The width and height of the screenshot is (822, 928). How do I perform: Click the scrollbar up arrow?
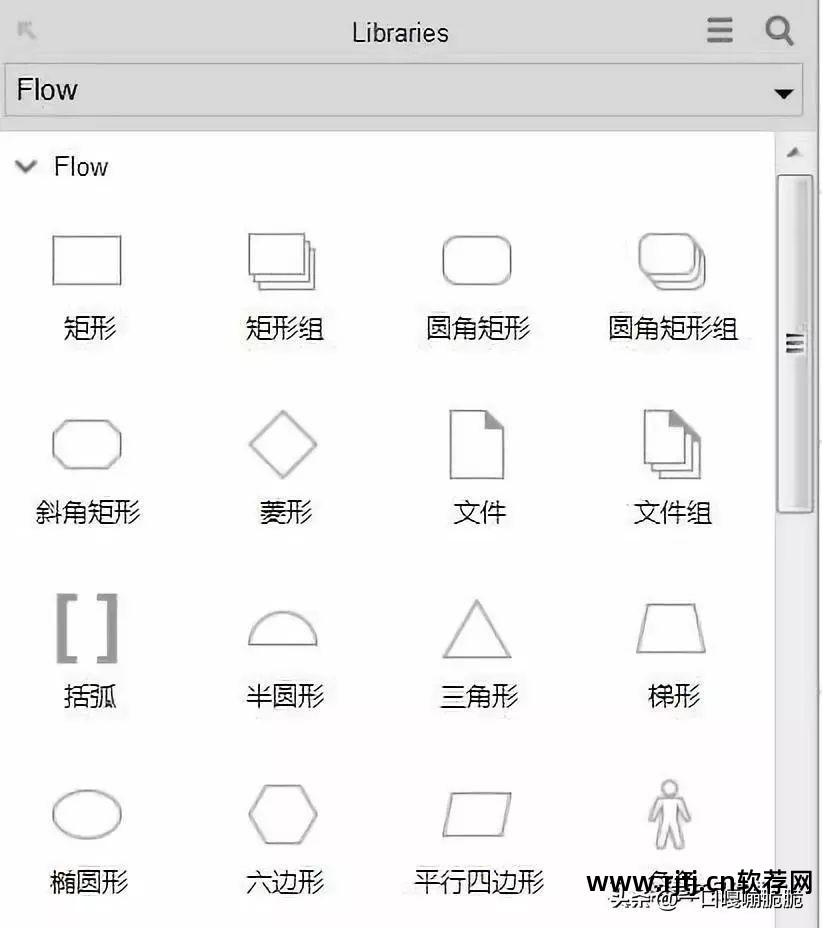(794, 152)
